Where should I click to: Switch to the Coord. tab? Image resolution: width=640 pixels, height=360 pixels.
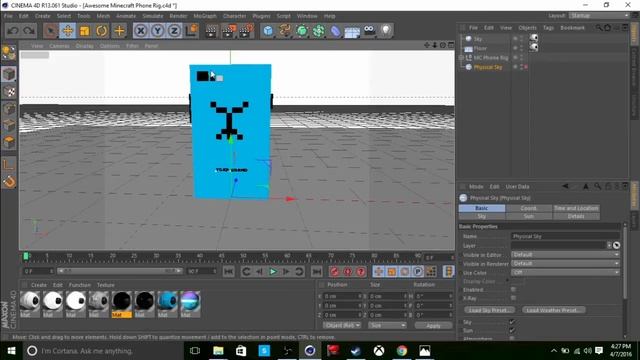coord(528,208)
